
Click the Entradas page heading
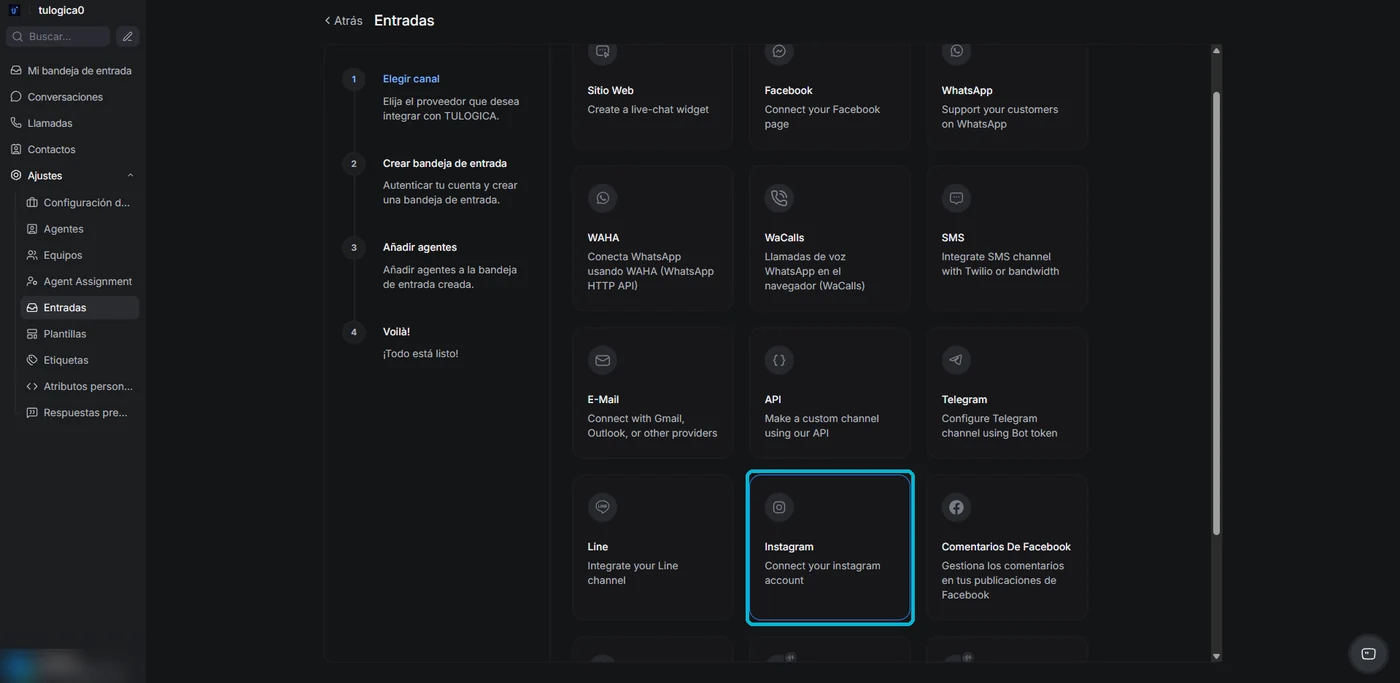tap(404, 20)
